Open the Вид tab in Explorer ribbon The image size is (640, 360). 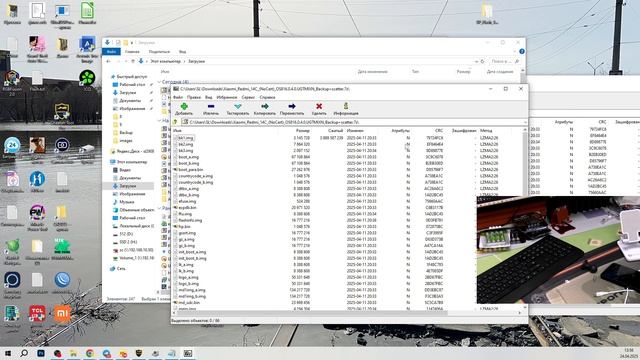click(x=182, y=51)
